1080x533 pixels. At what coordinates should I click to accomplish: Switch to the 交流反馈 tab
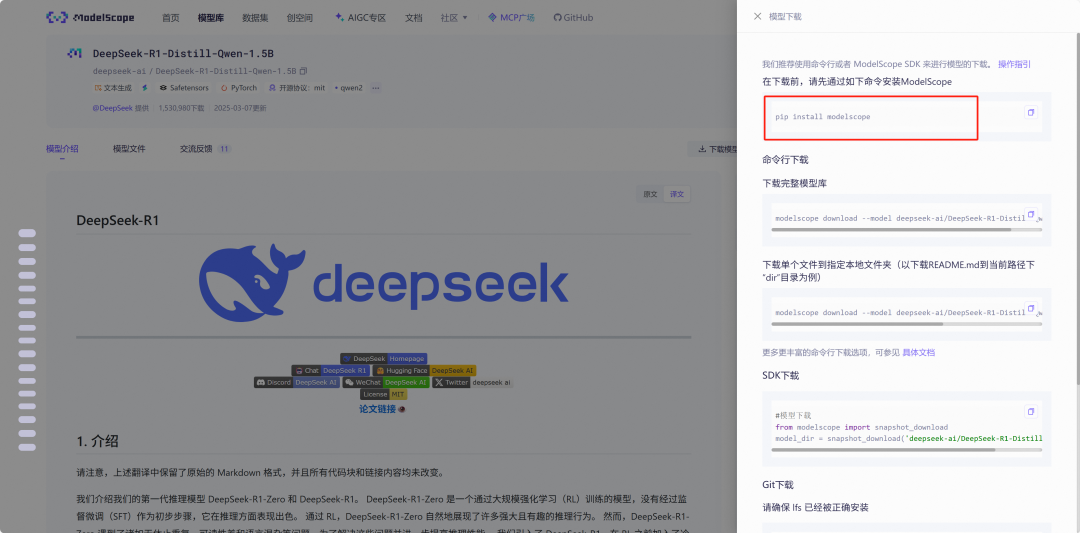(x=196, y=149)
